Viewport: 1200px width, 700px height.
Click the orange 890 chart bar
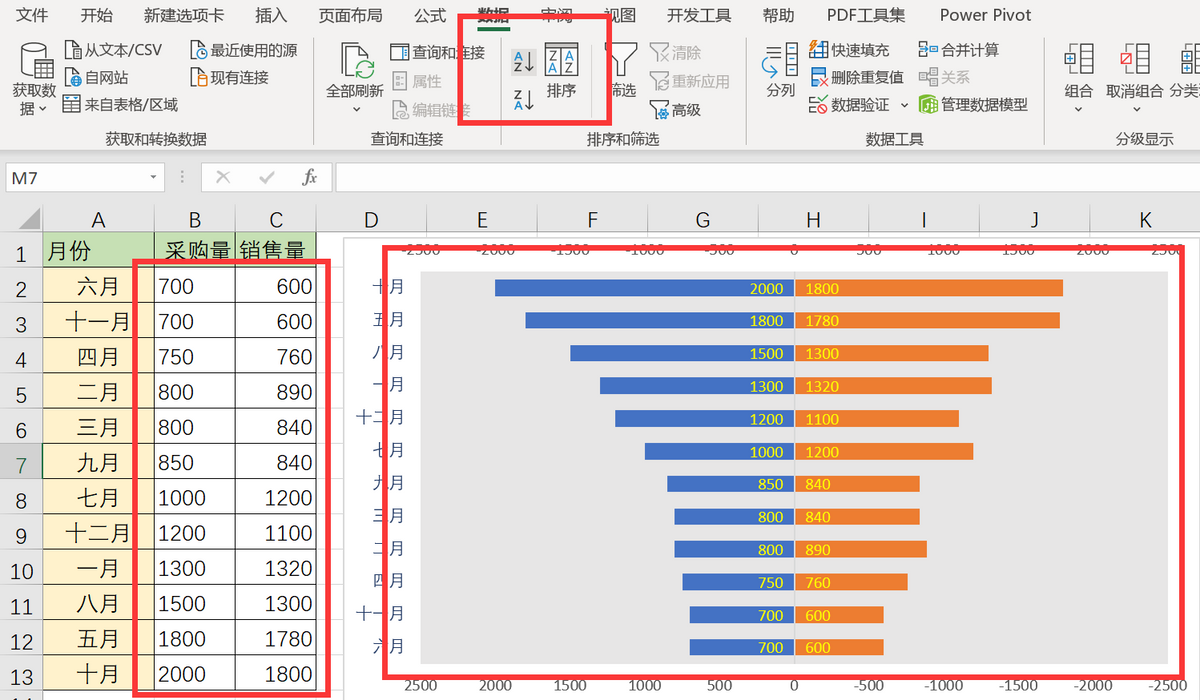tap(860, 549)
